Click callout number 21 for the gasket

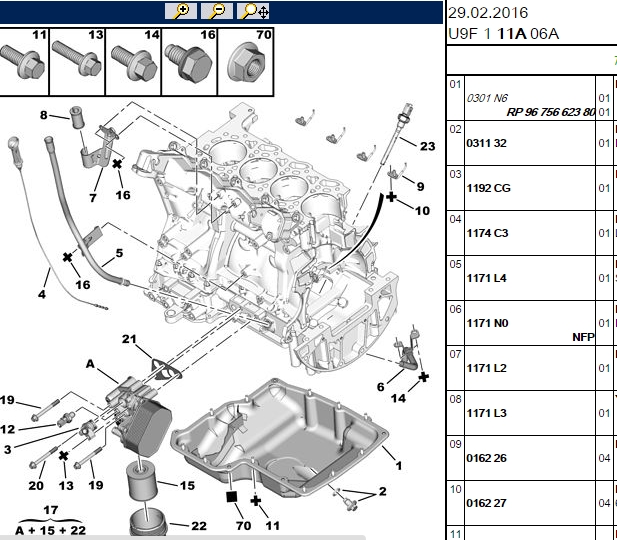pyautogui.click(x=129, y=339)
